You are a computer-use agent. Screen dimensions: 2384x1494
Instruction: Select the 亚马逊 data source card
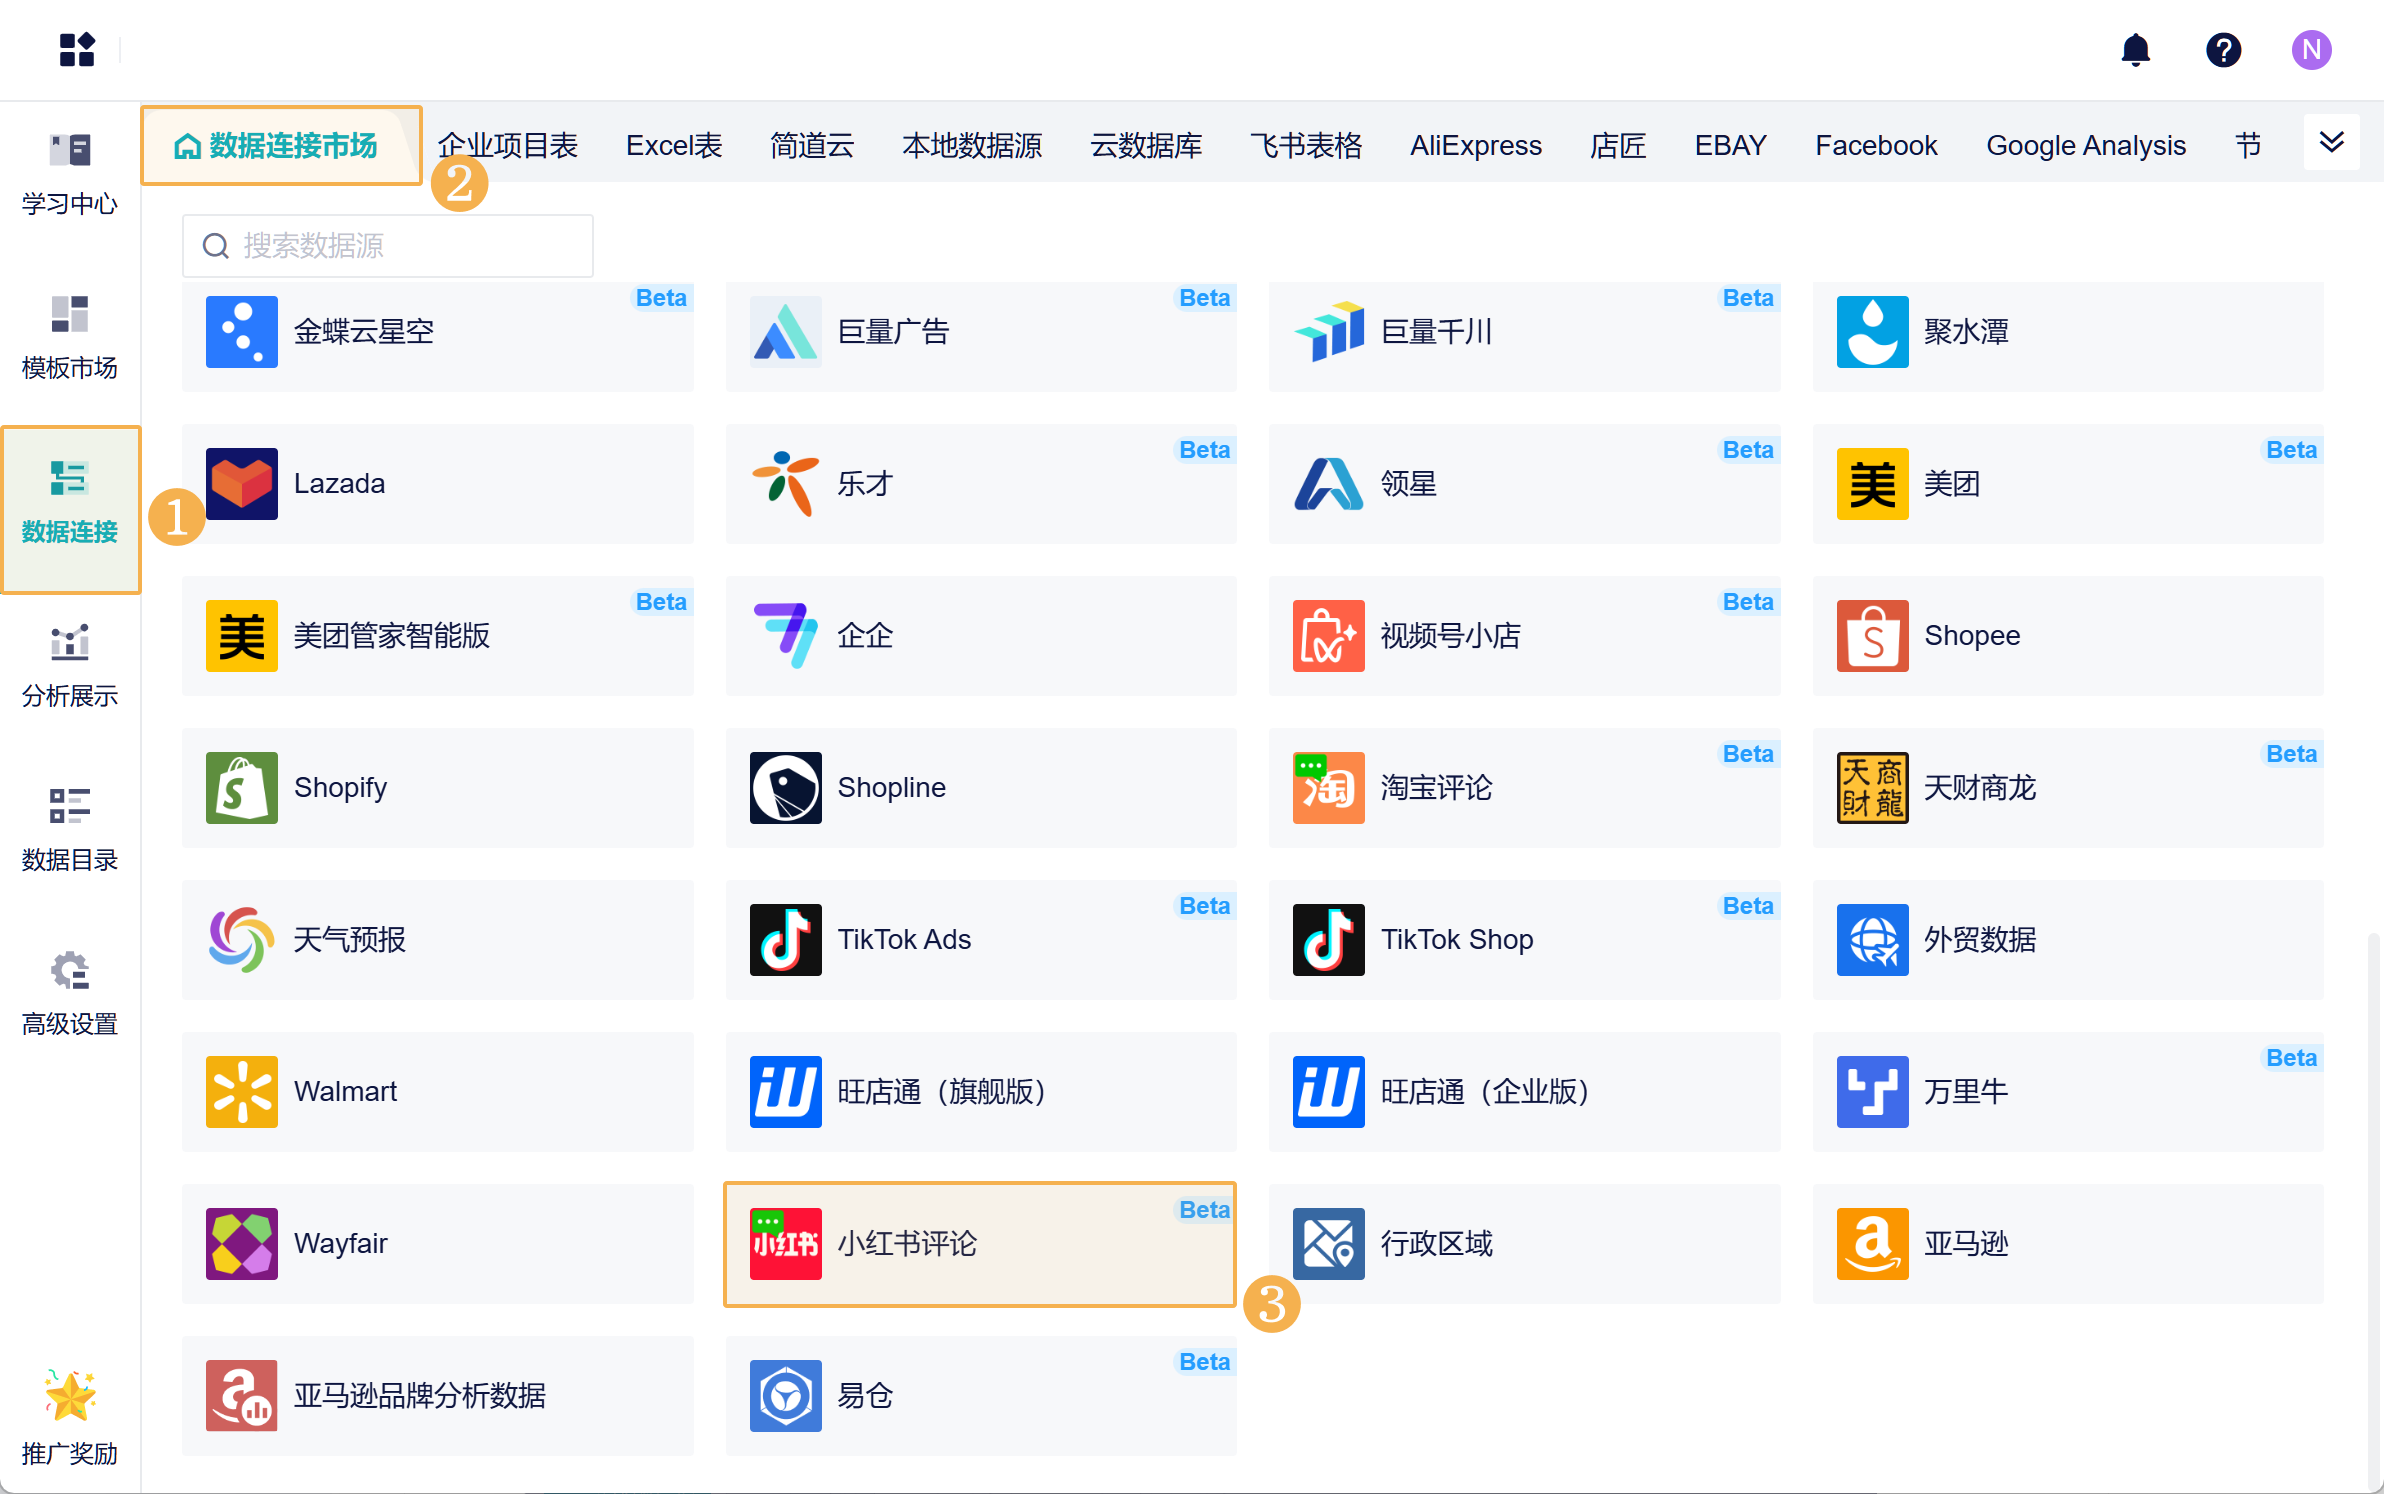2067,1244
